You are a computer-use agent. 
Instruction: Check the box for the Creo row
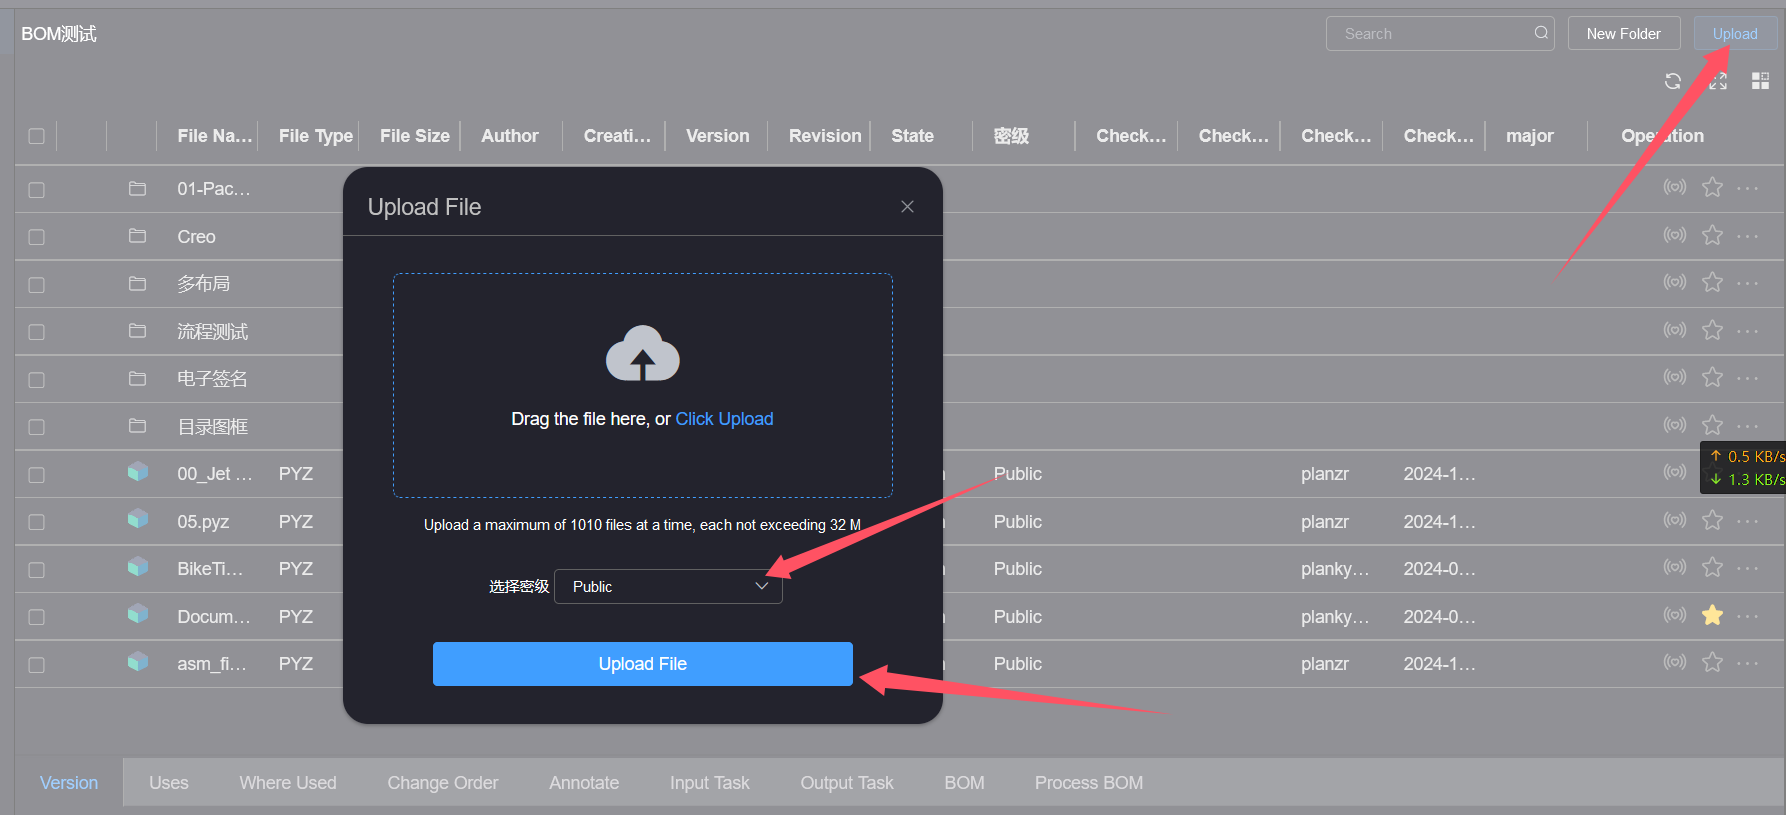coord(36,237)
